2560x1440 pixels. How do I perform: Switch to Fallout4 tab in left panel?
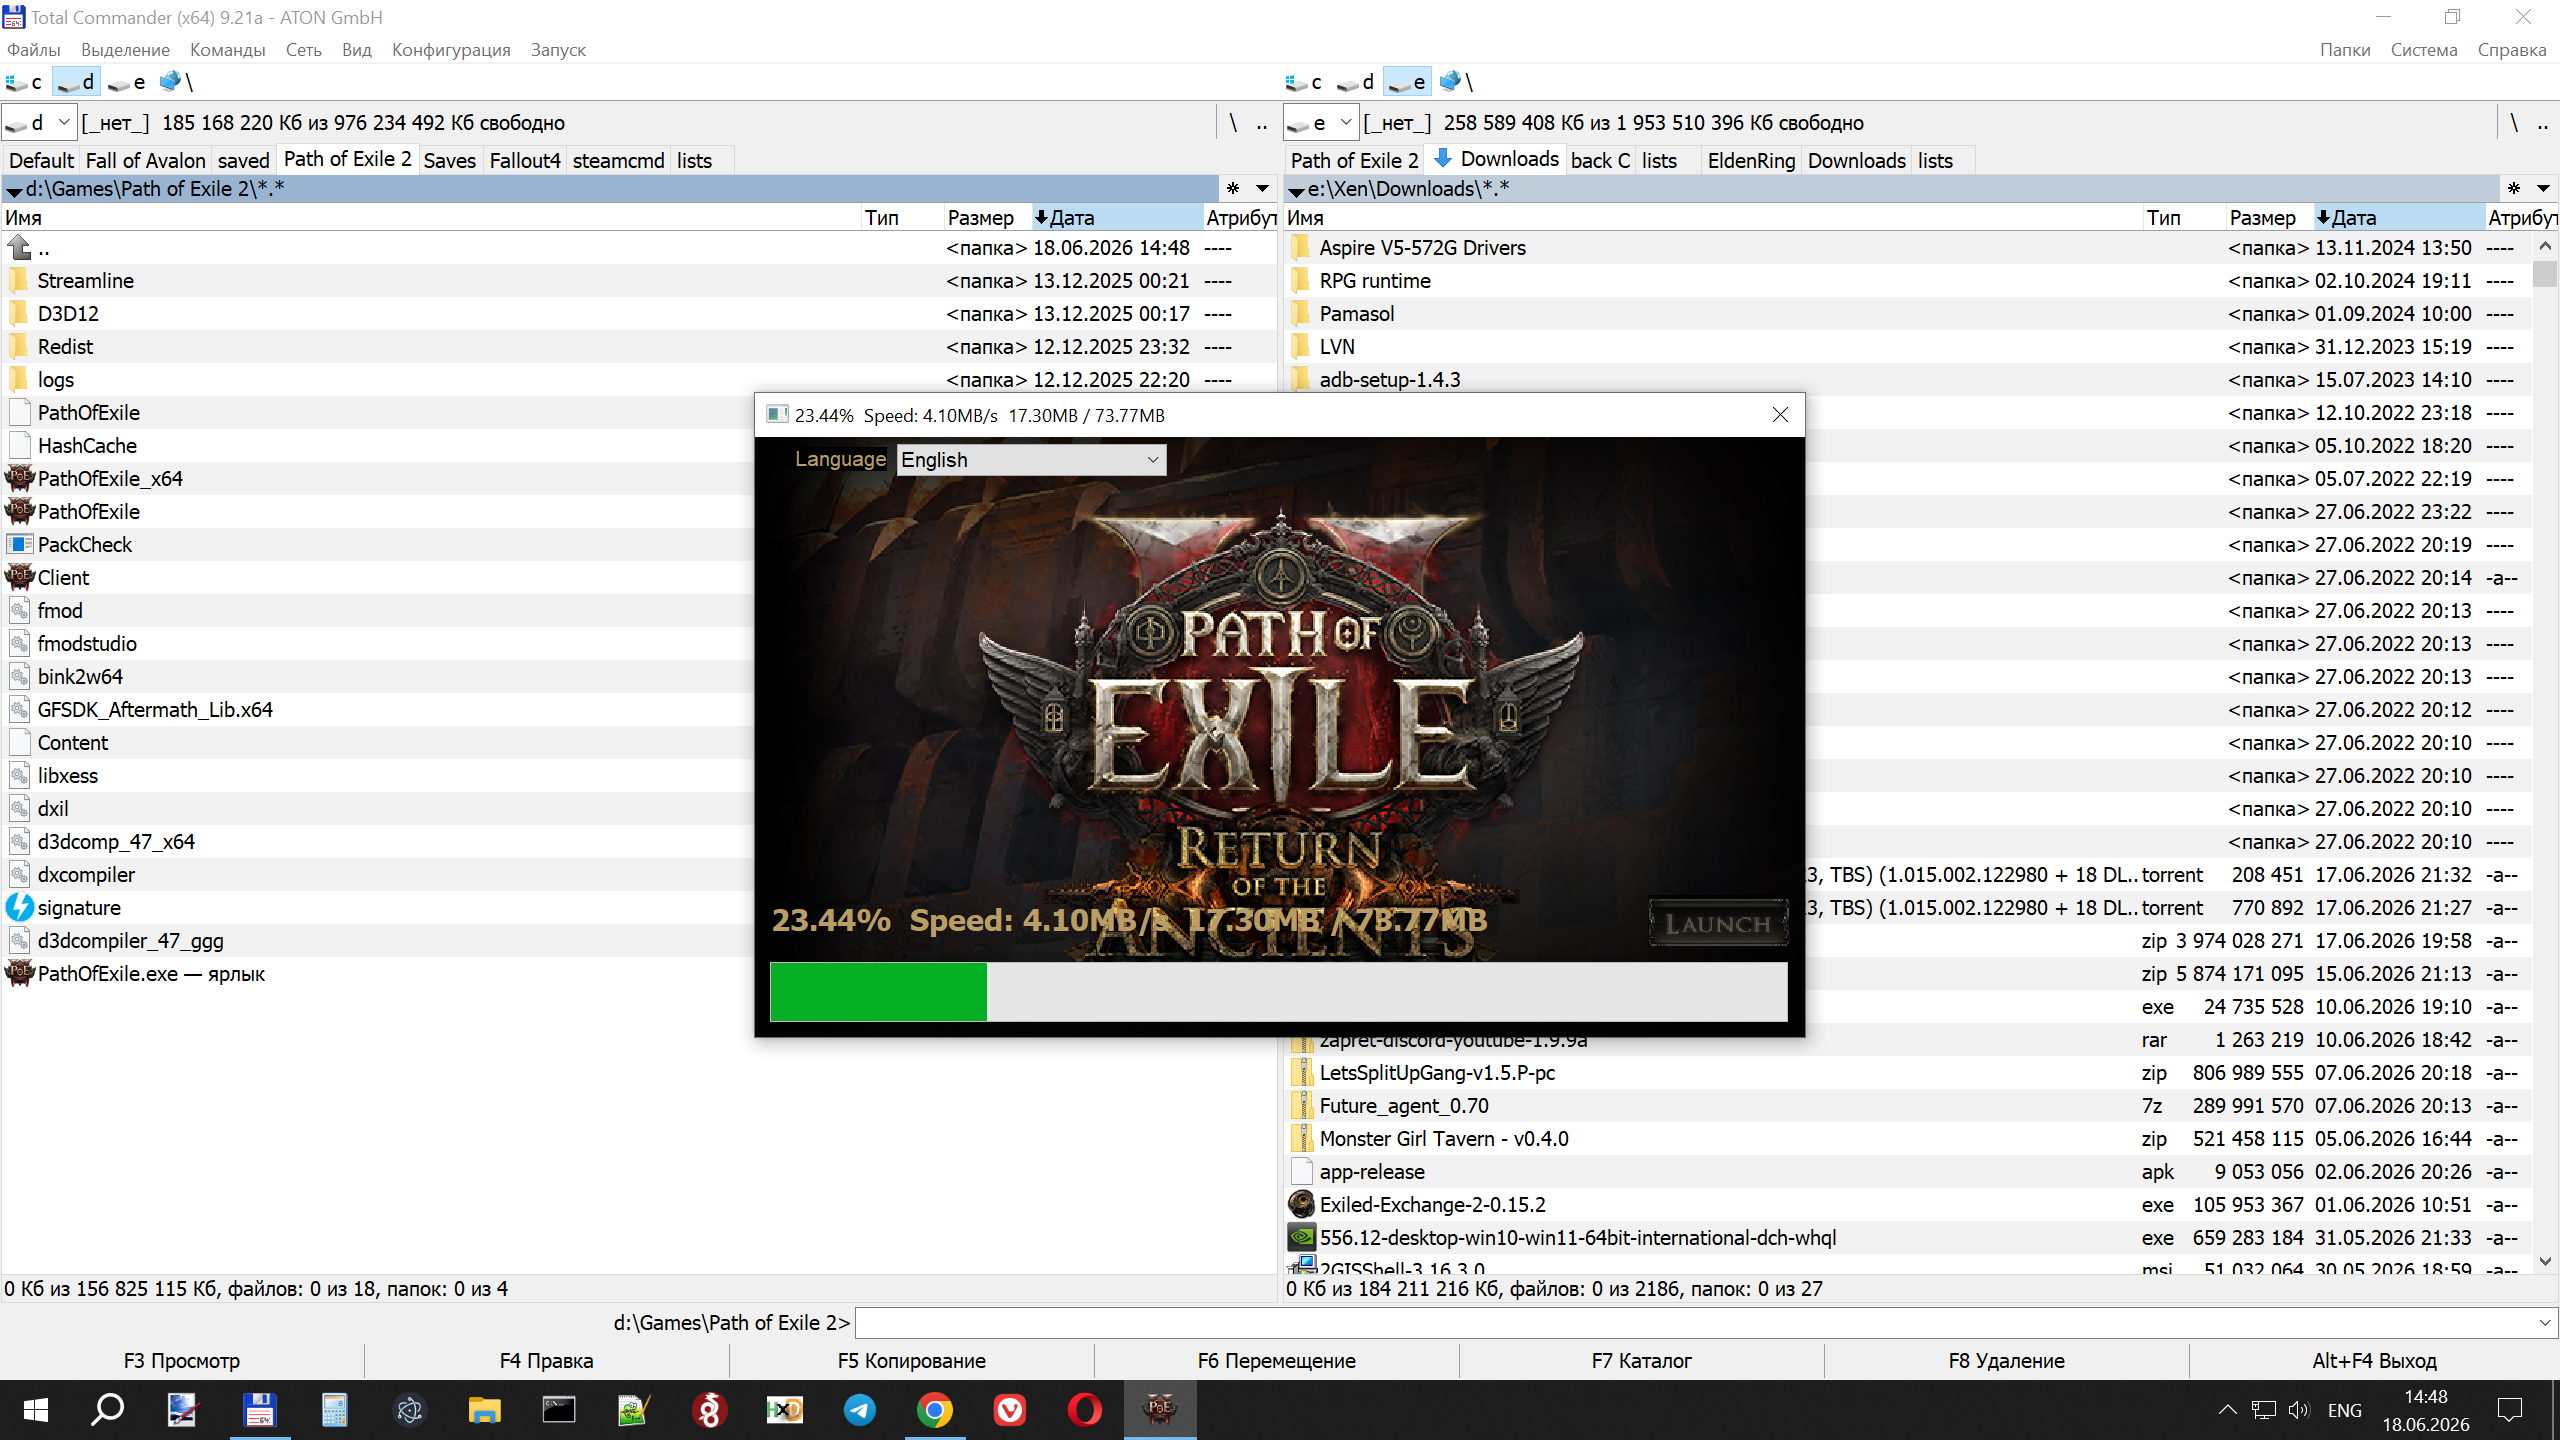[524, 160]
